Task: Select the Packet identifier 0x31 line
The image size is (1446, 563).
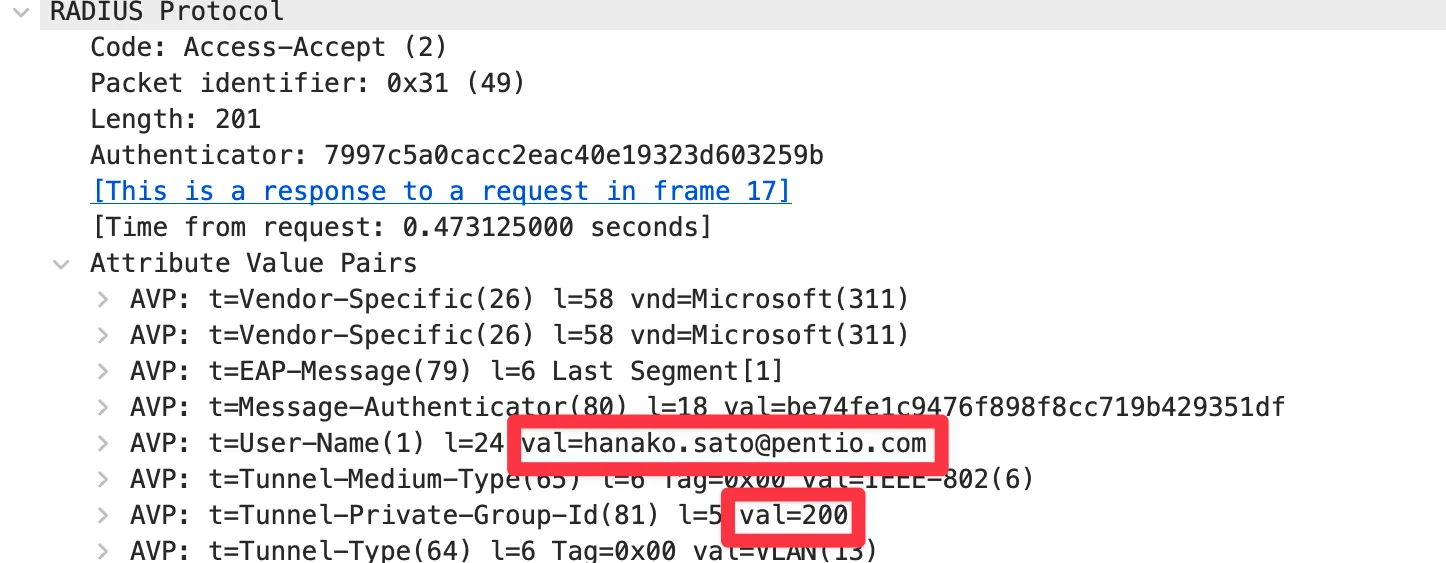Action: point(307,83)
